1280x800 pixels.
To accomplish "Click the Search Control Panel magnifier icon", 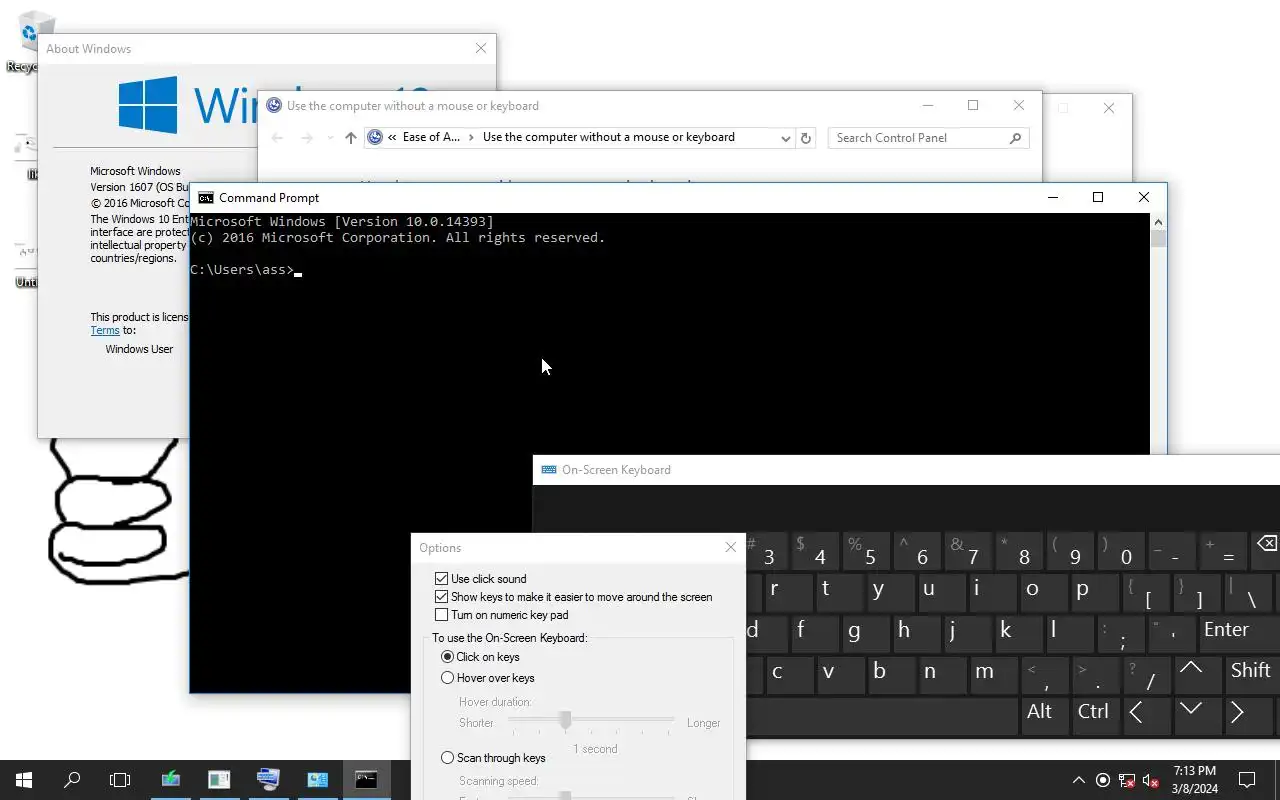I will (x=1016, y=138).
